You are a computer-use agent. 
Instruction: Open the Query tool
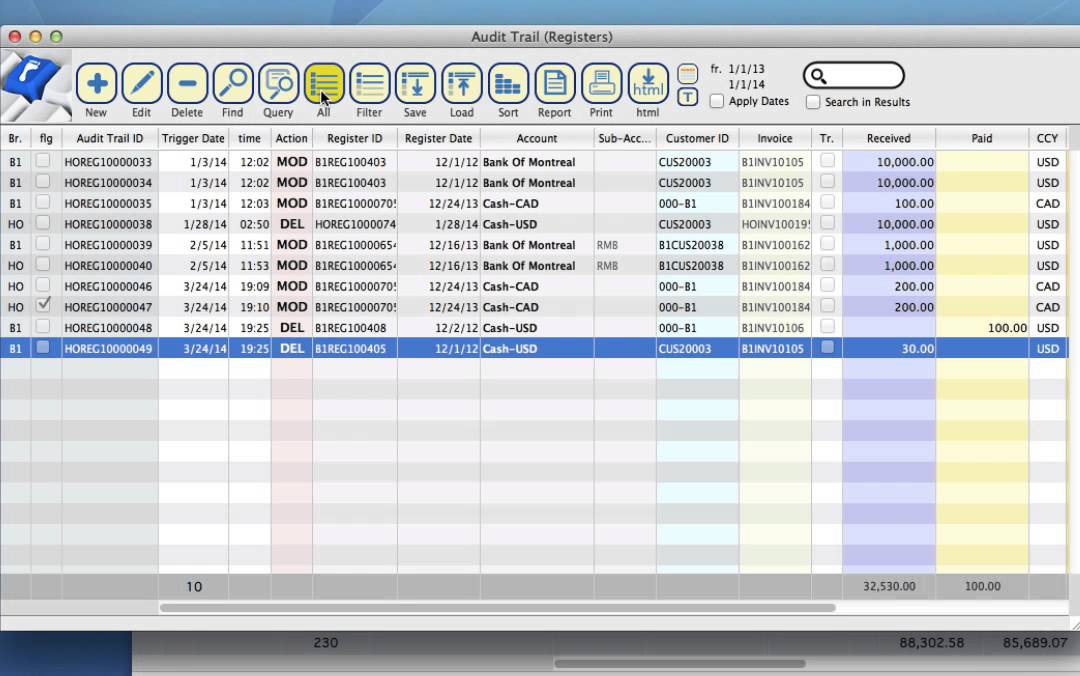[278, 83]
